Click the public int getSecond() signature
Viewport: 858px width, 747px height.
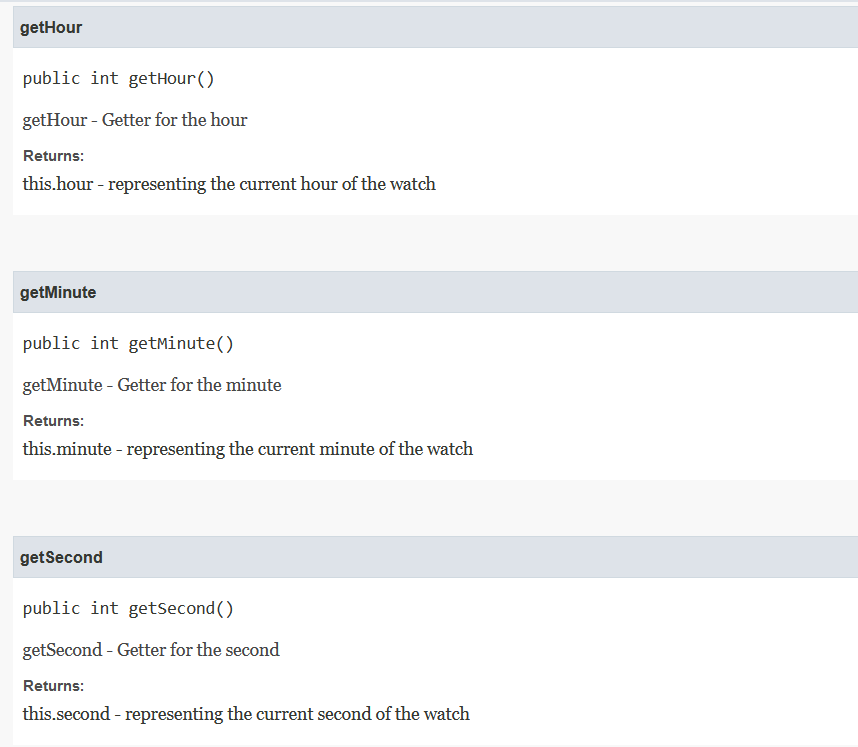click(x=128, y=609)
